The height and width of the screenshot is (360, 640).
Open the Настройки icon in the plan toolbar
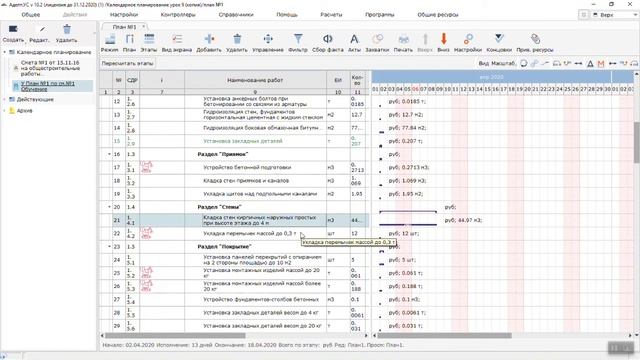(468, 39)
